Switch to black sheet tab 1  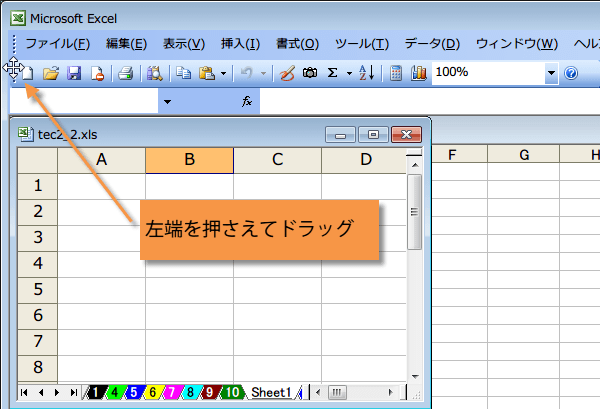95,392
